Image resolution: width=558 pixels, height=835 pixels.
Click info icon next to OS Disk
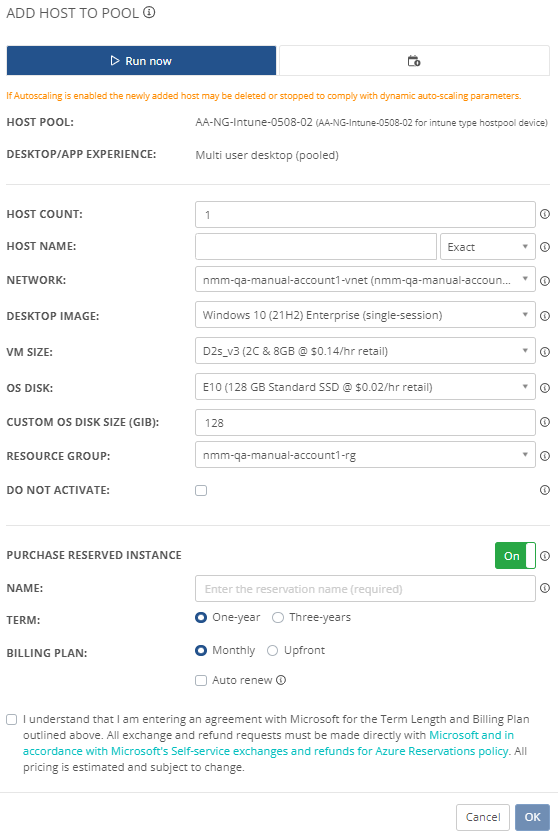coord(545,388)
